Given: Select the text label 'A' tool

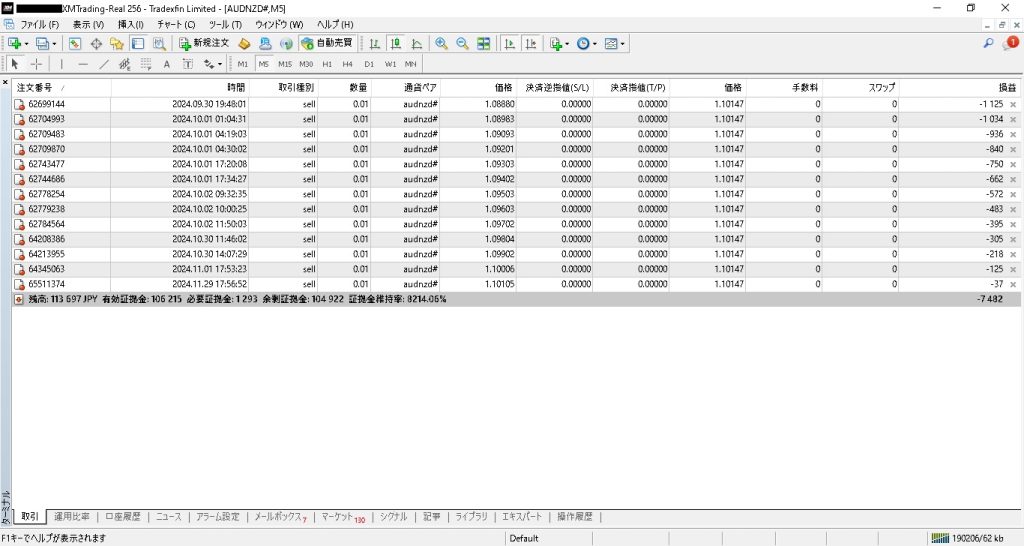Looking at the screenshot, I should 167,64.
